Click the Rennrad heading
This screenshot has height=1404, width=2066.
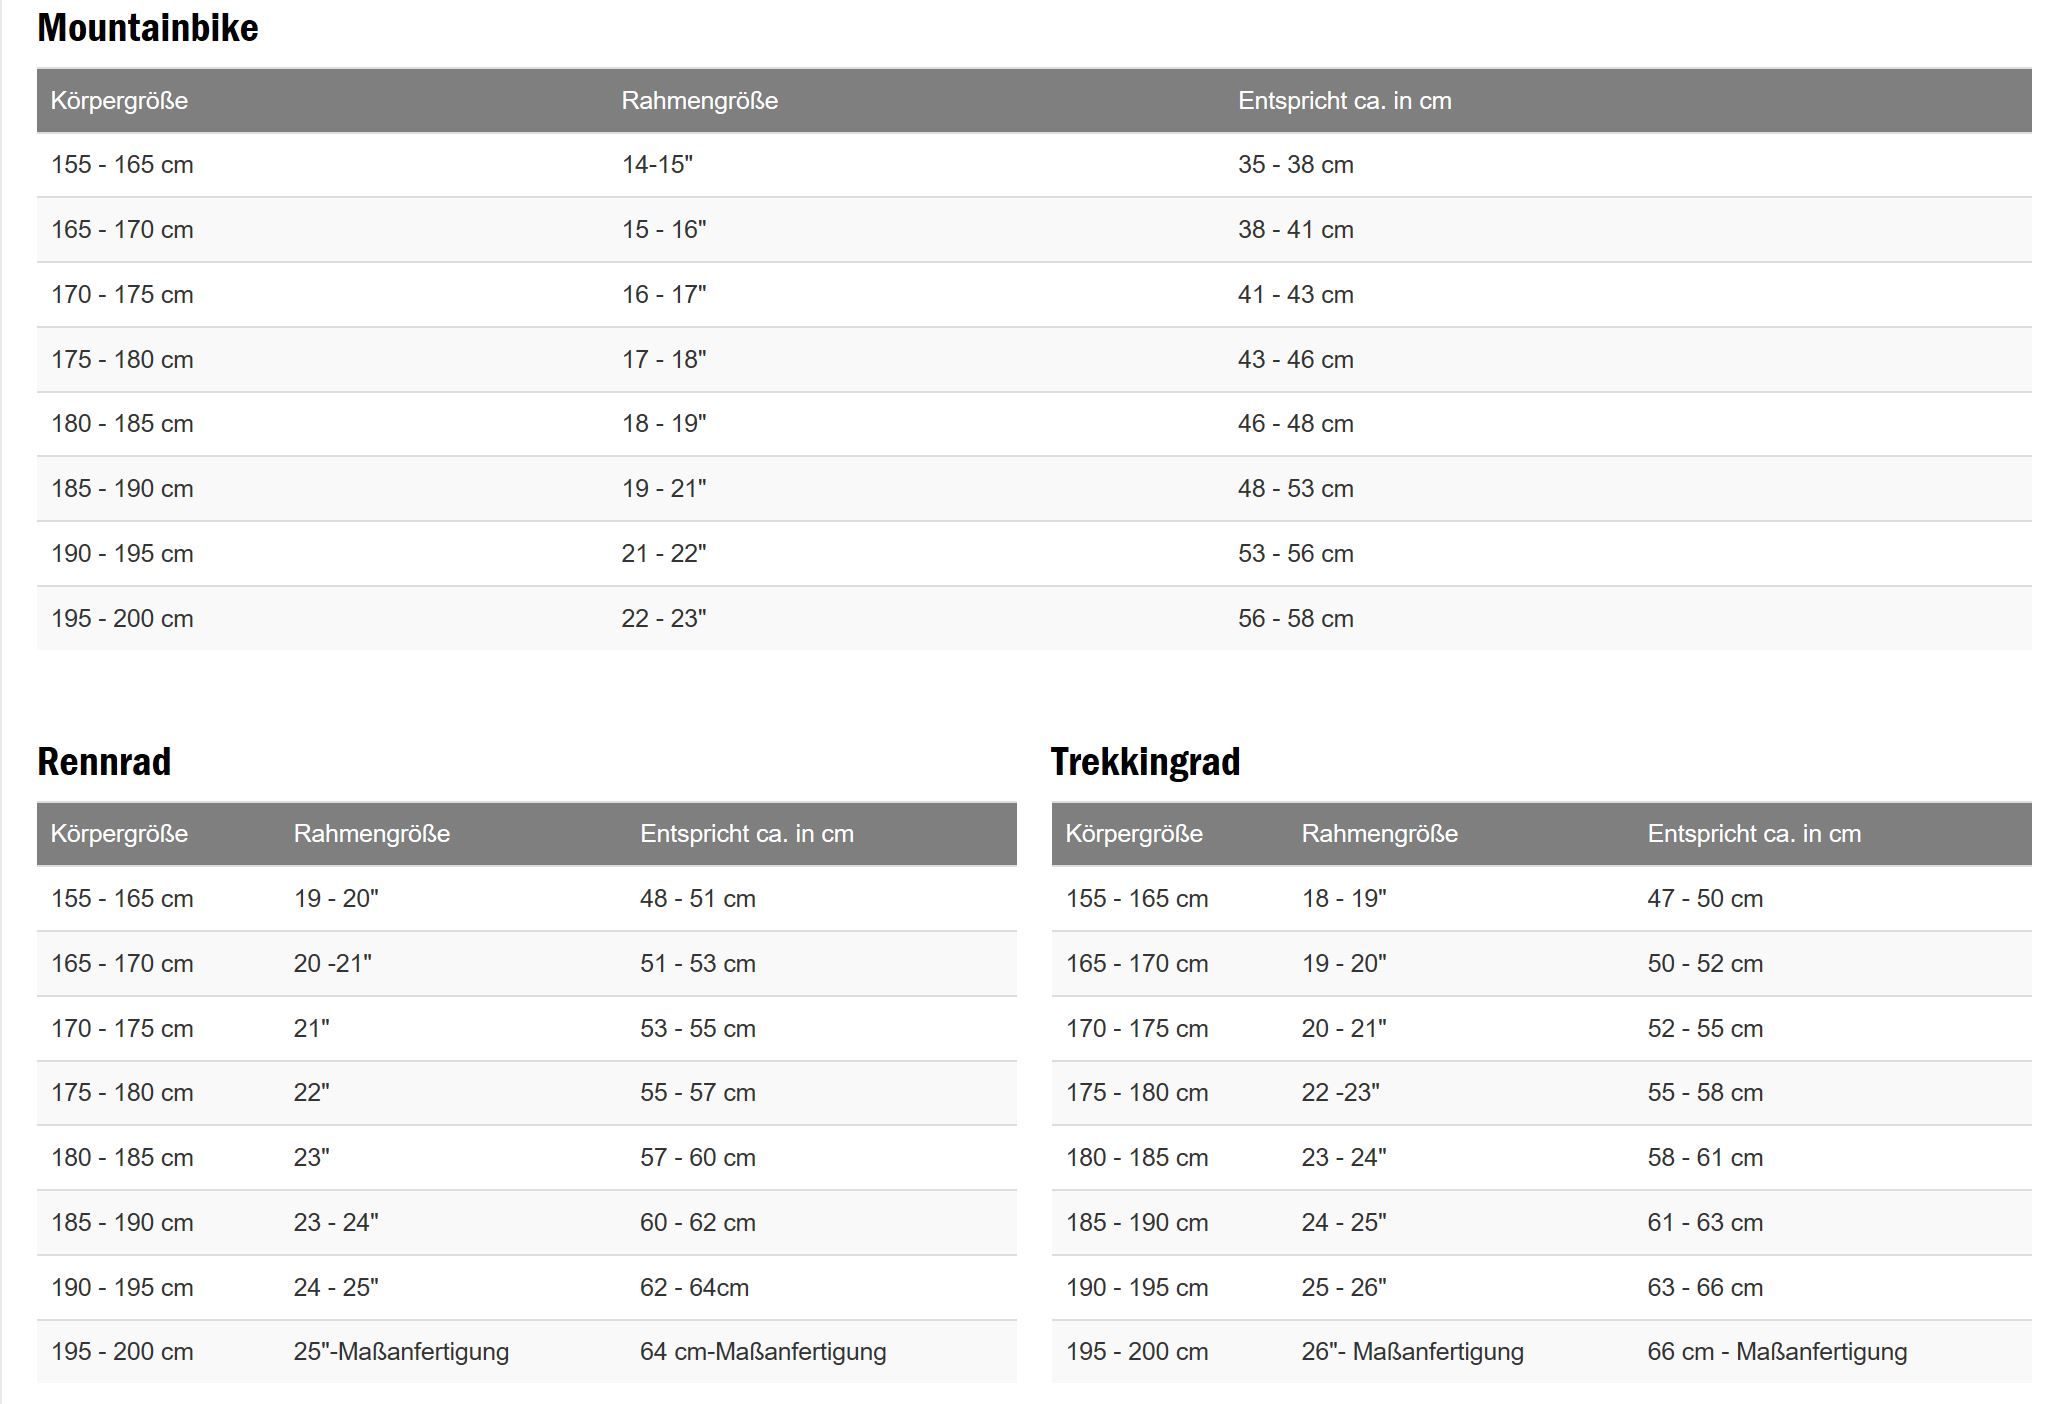click(x=104, y=762)
